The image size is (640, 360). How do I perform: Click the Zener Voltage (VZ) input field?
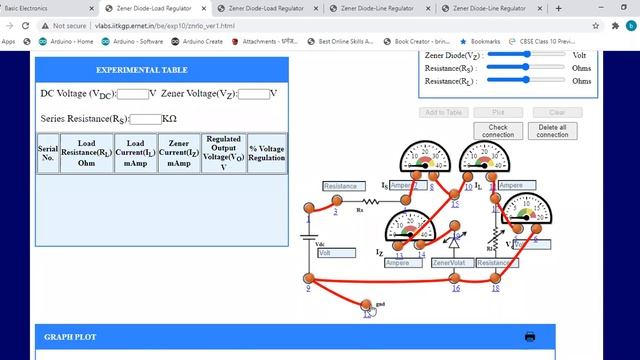click(254, 94)
